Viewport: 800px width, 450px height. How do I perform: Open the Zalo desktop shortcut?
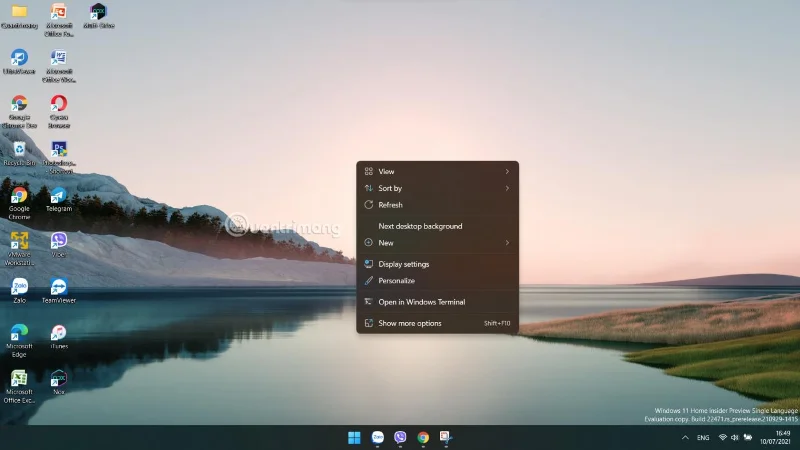pos(19,291)
